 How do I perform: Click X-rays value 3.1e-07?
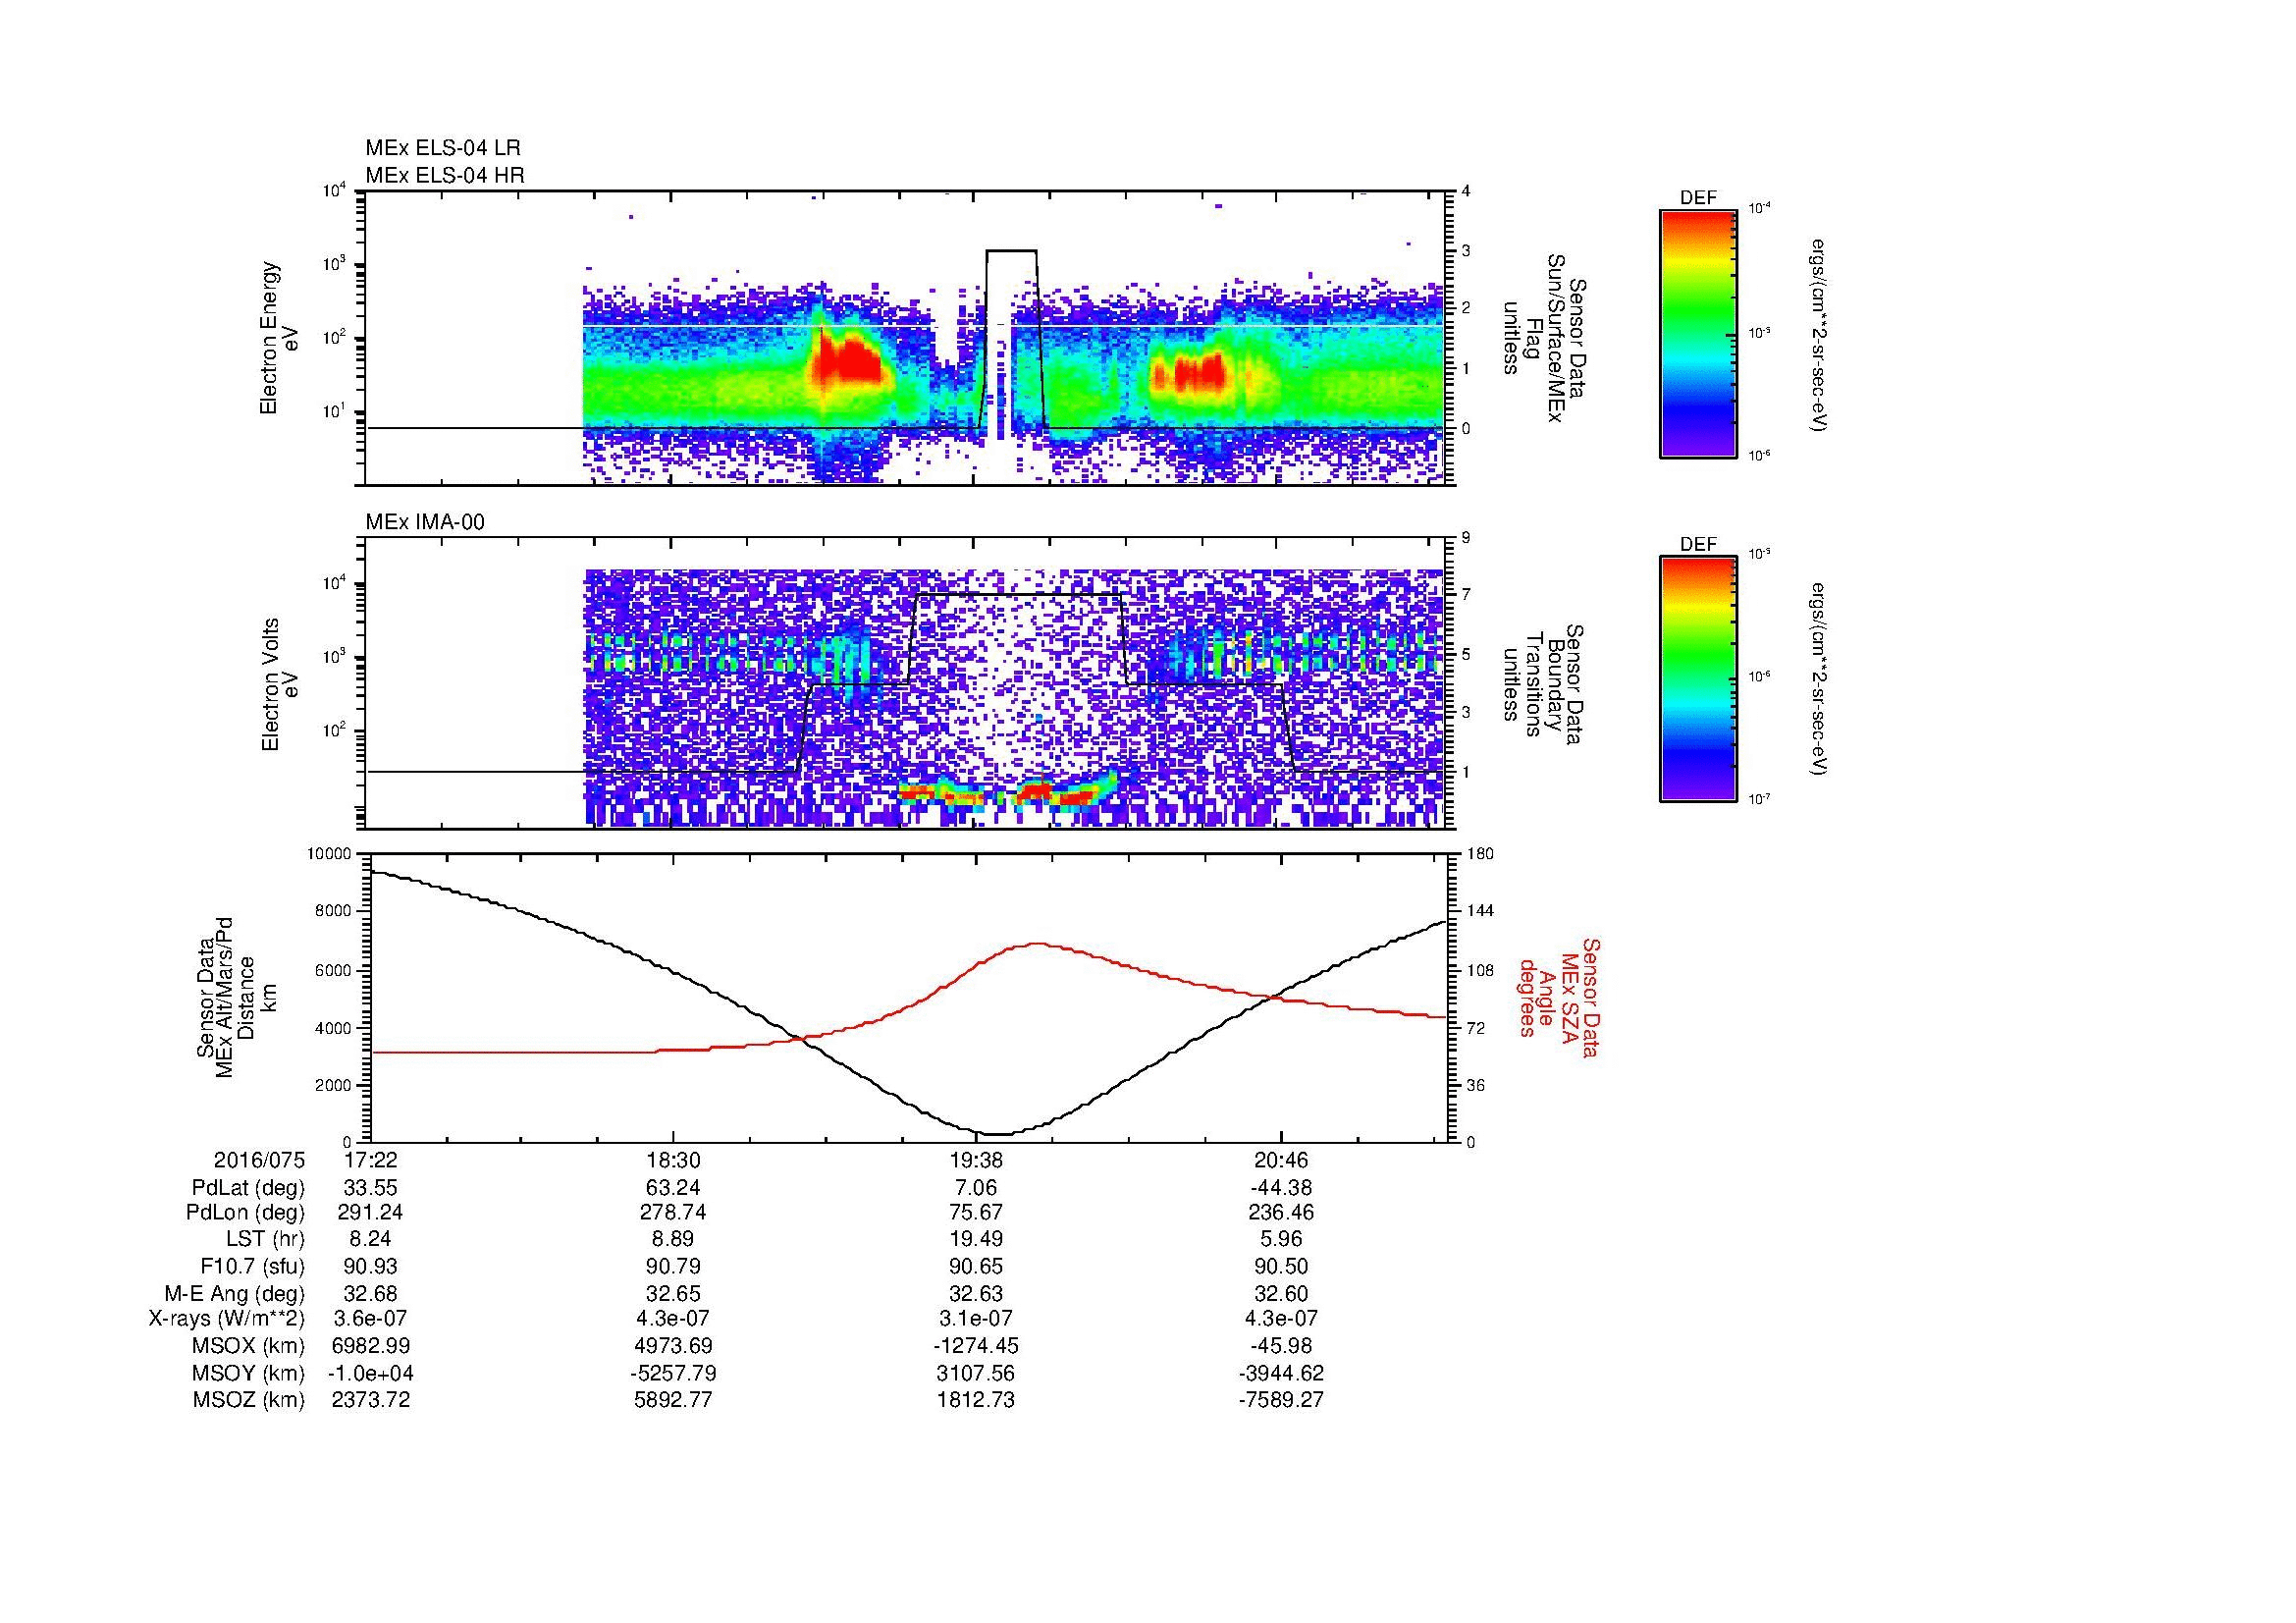point(977,1319)
